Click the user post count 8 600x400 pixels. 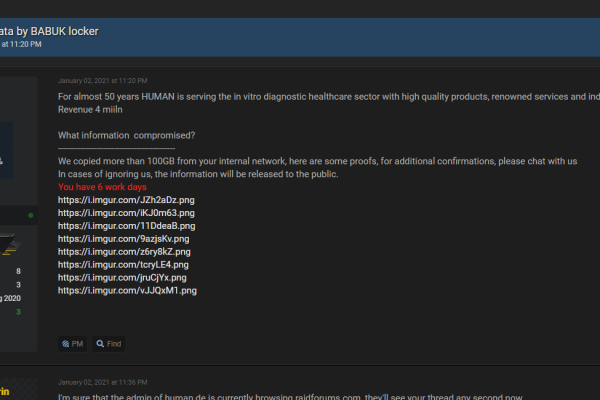click(x=18, y=271)
